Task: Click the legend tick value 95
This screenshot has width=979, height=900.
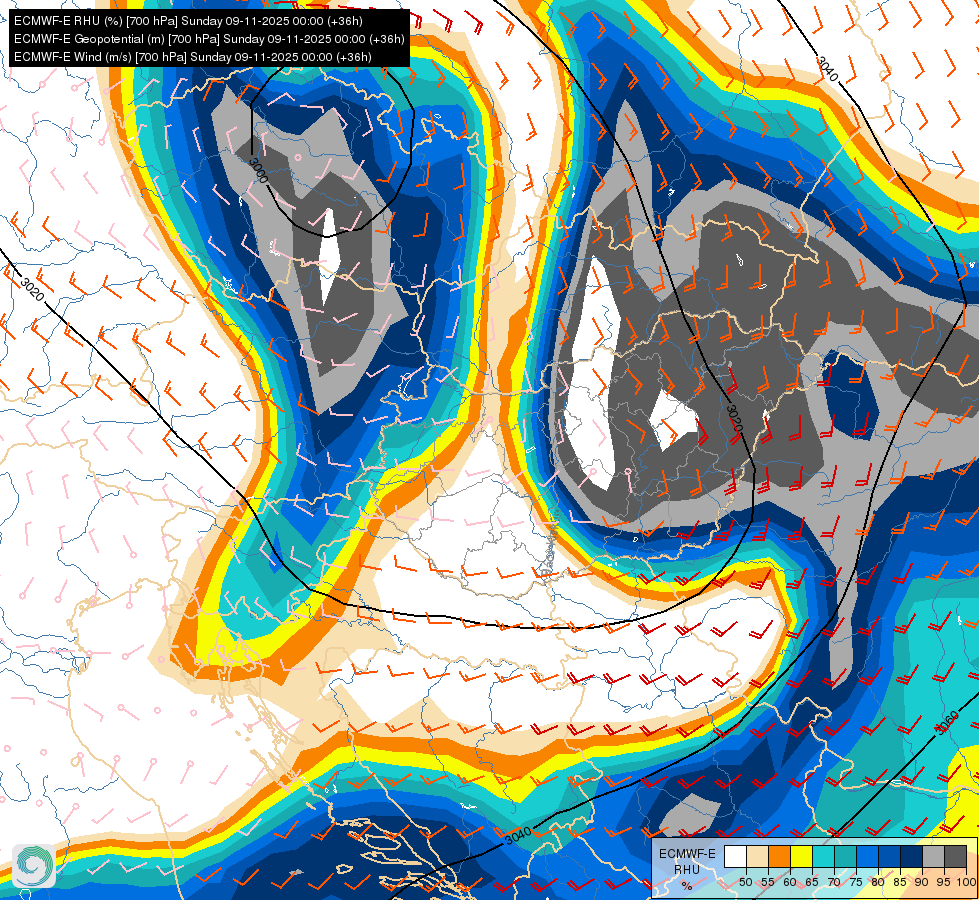Action: click(x=944, y=882)
